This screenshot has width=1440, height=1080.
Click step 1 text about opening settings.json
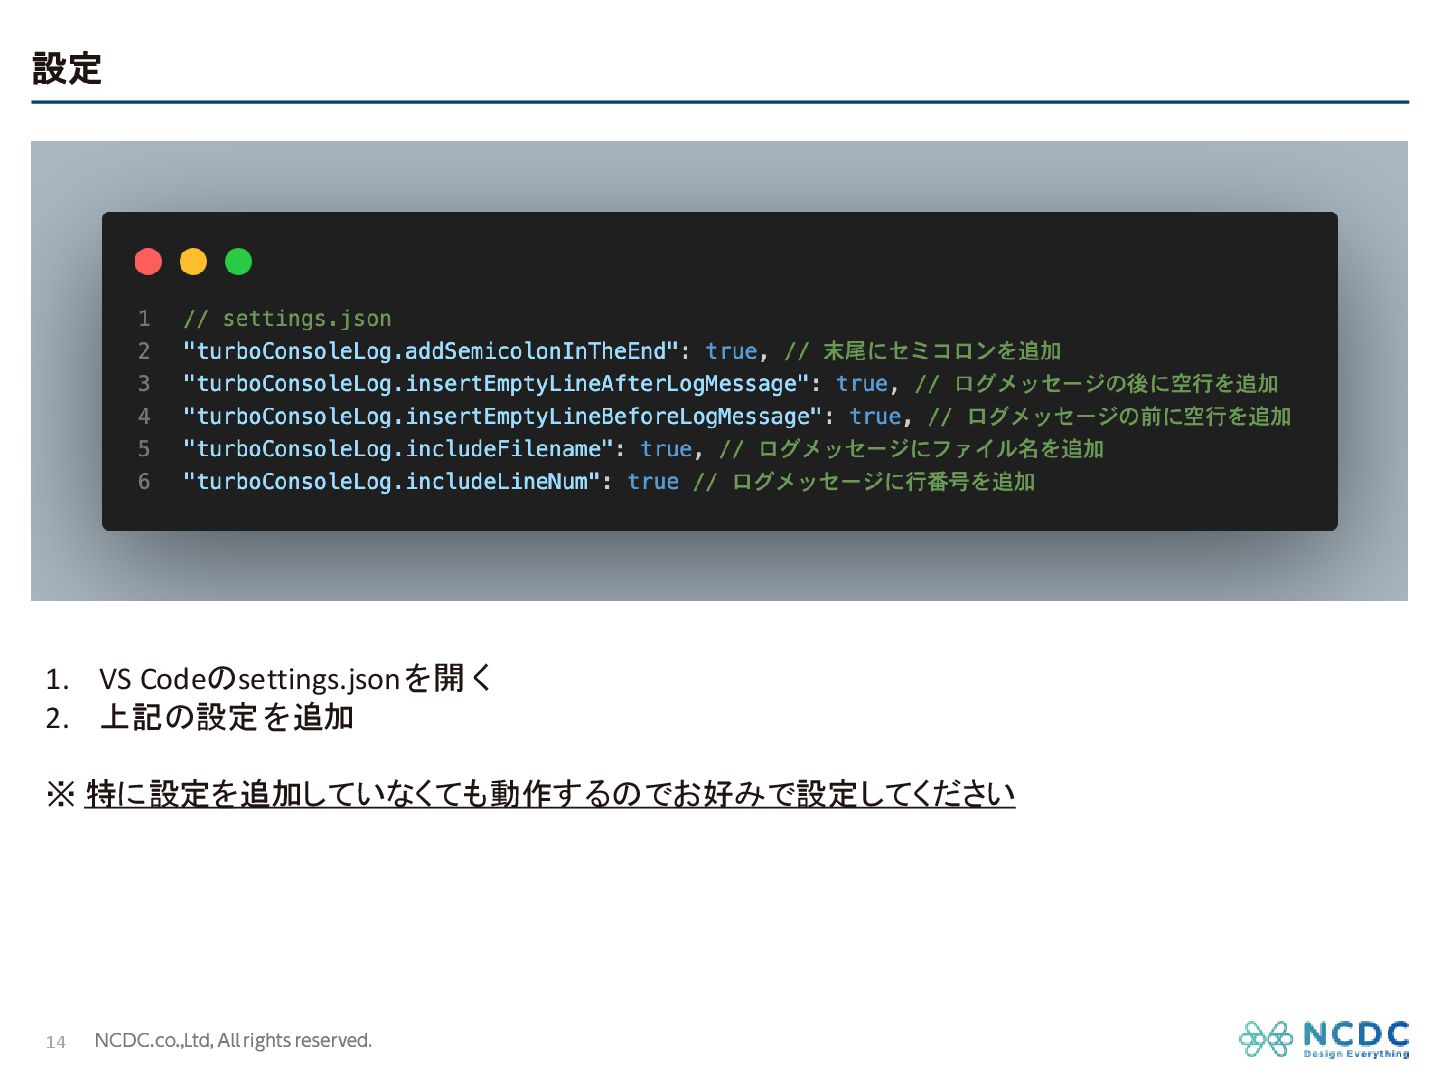tap(295, 679)
